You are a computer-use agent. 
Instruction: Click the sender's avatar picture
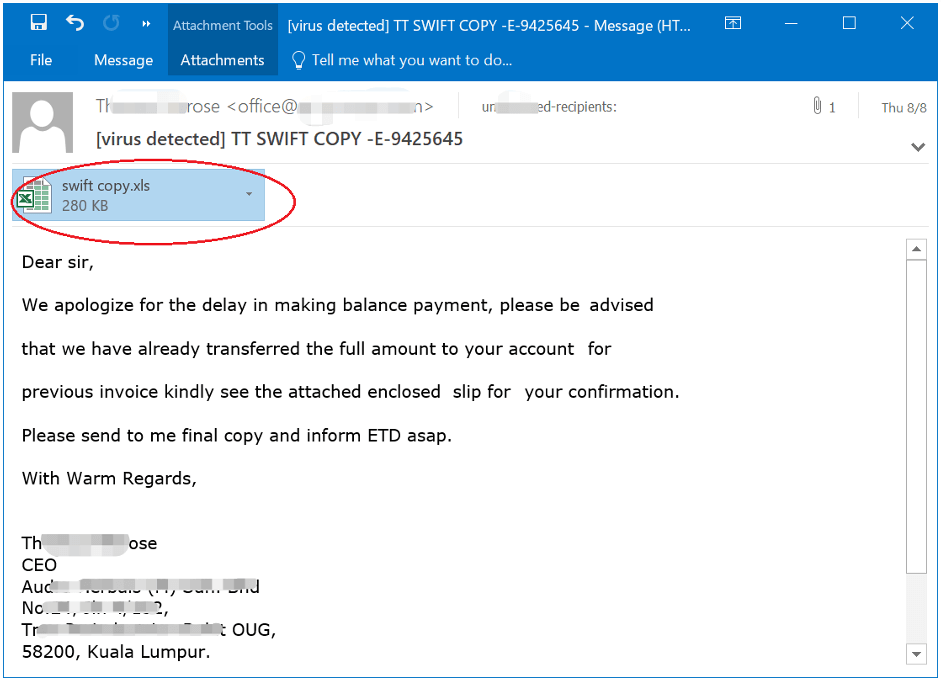click(42, 123)
